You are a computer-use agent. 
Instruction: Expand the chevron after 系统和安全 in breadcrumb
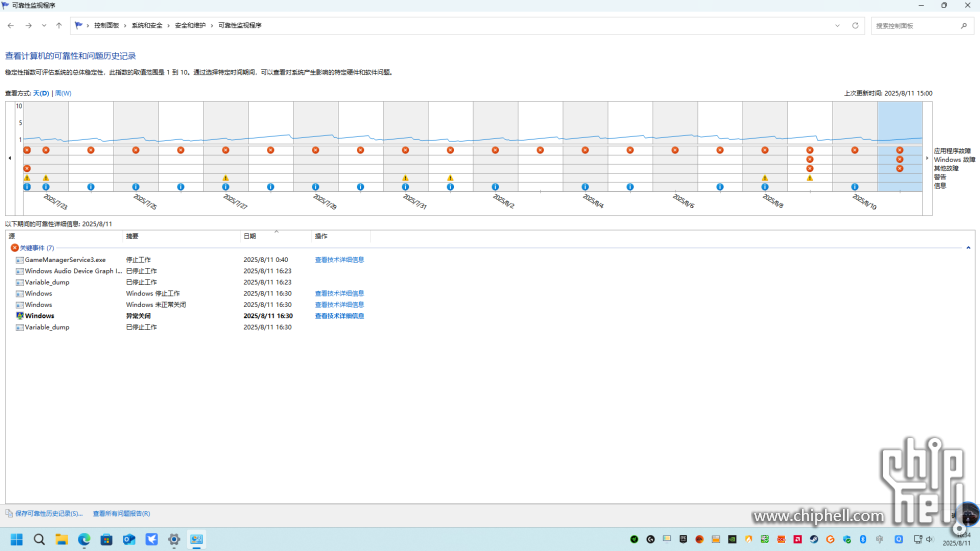169,26
